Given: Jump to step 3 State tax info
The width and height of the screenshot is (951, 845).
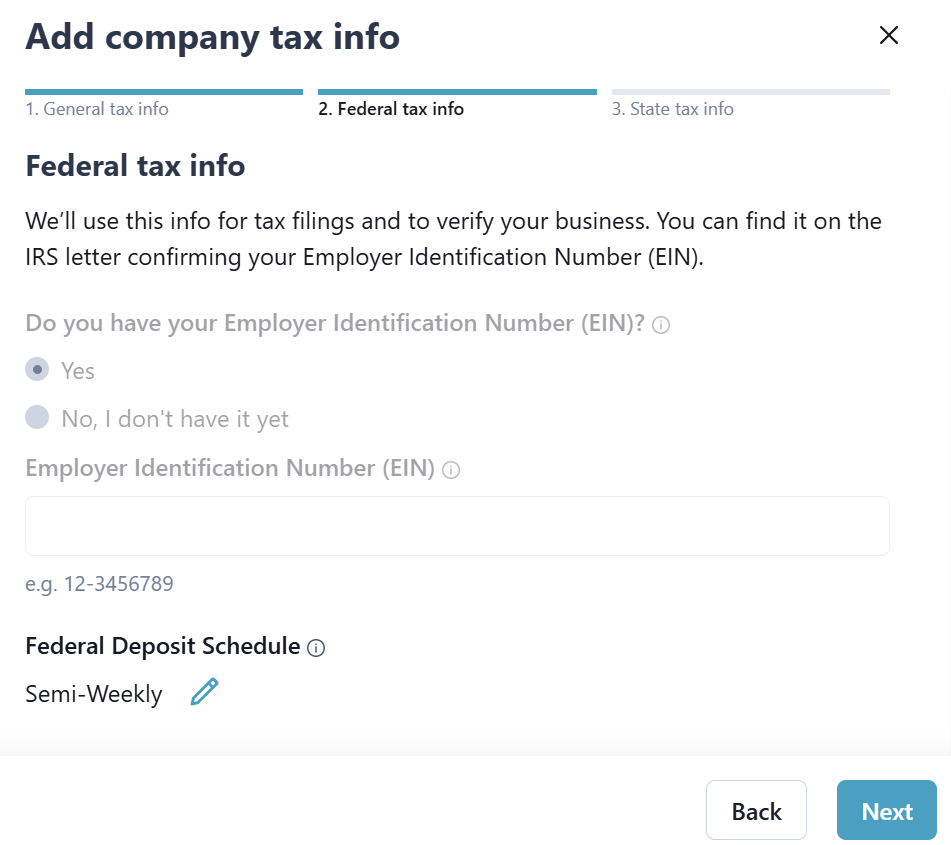Looking at the screenshot, I should tap(672, 109).
